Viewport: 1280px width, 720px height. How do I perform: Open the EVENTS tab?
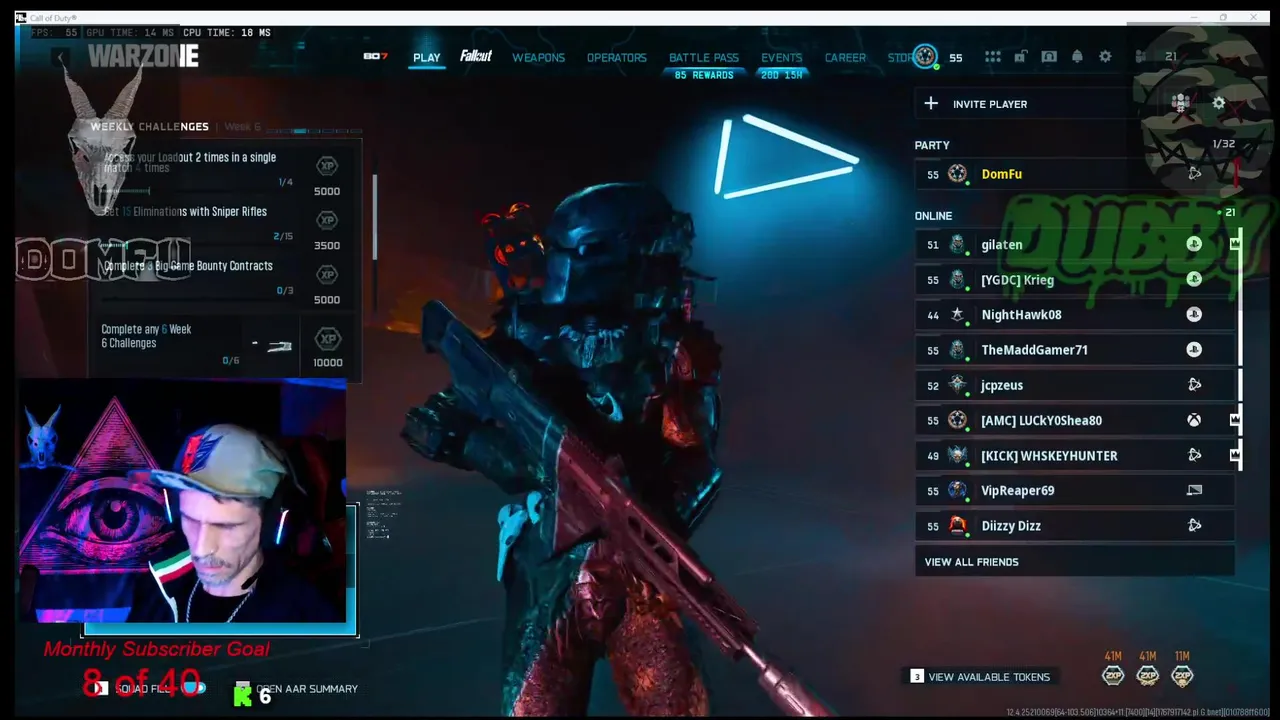coord(781,58)
